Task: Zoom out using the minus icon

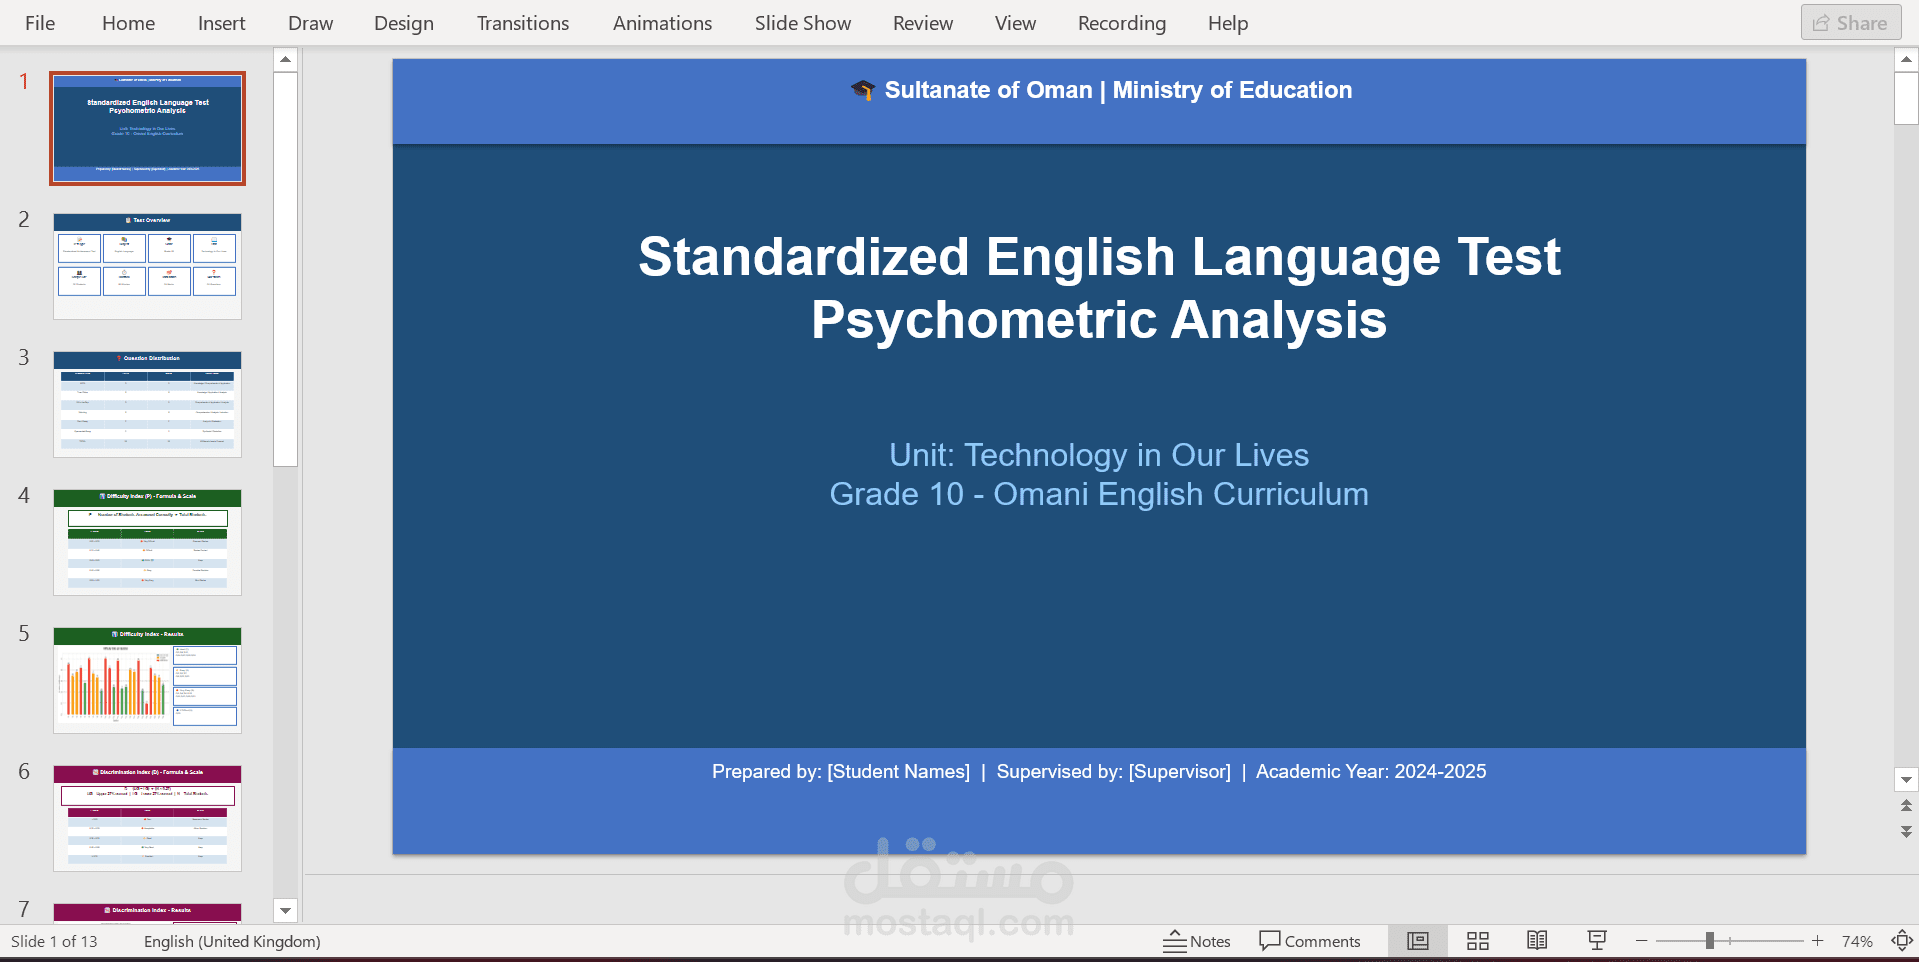Action: (1640, 940)
